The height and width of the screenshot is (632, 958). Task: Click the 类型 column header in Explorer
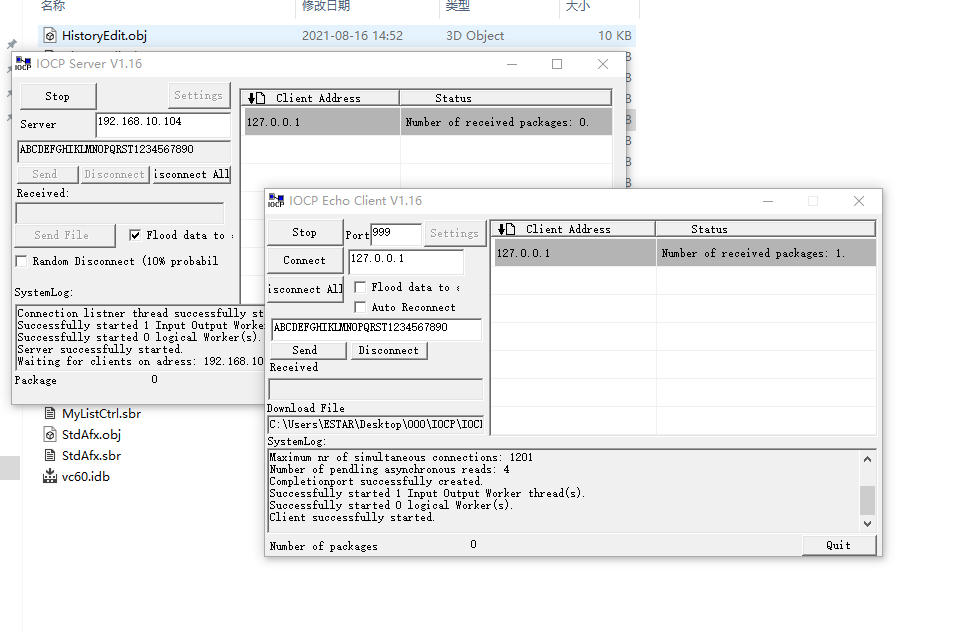(458, 6)
